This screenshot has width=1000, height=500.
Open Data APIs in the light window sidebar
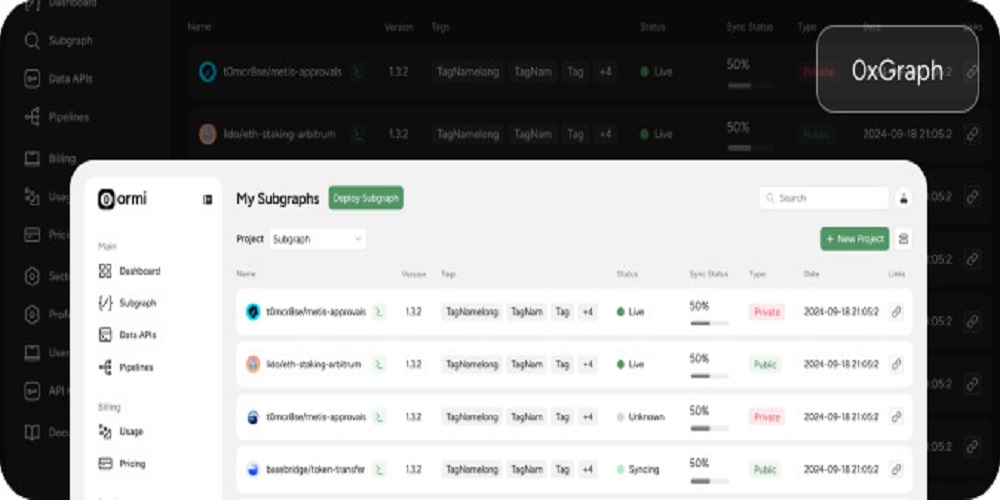(128, 335)
